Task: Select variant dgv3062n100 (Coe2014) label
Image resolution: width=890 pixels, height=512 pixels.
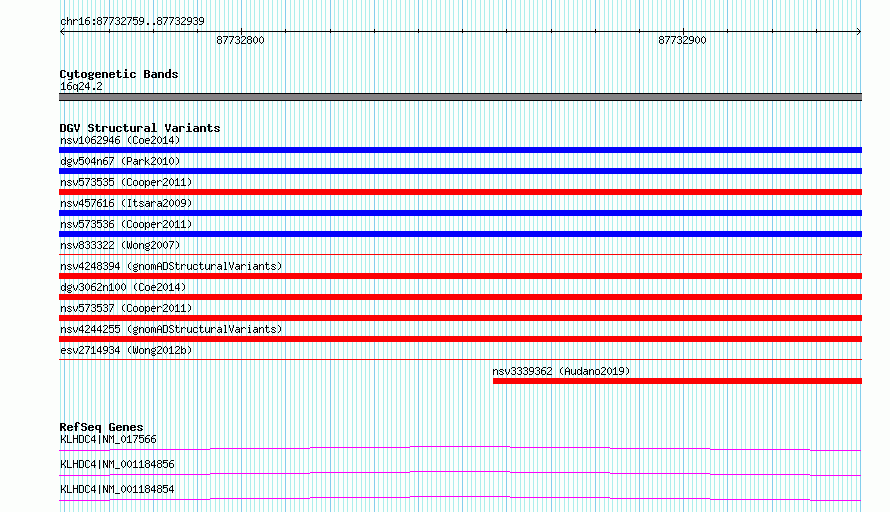Action: coord(123,287)
